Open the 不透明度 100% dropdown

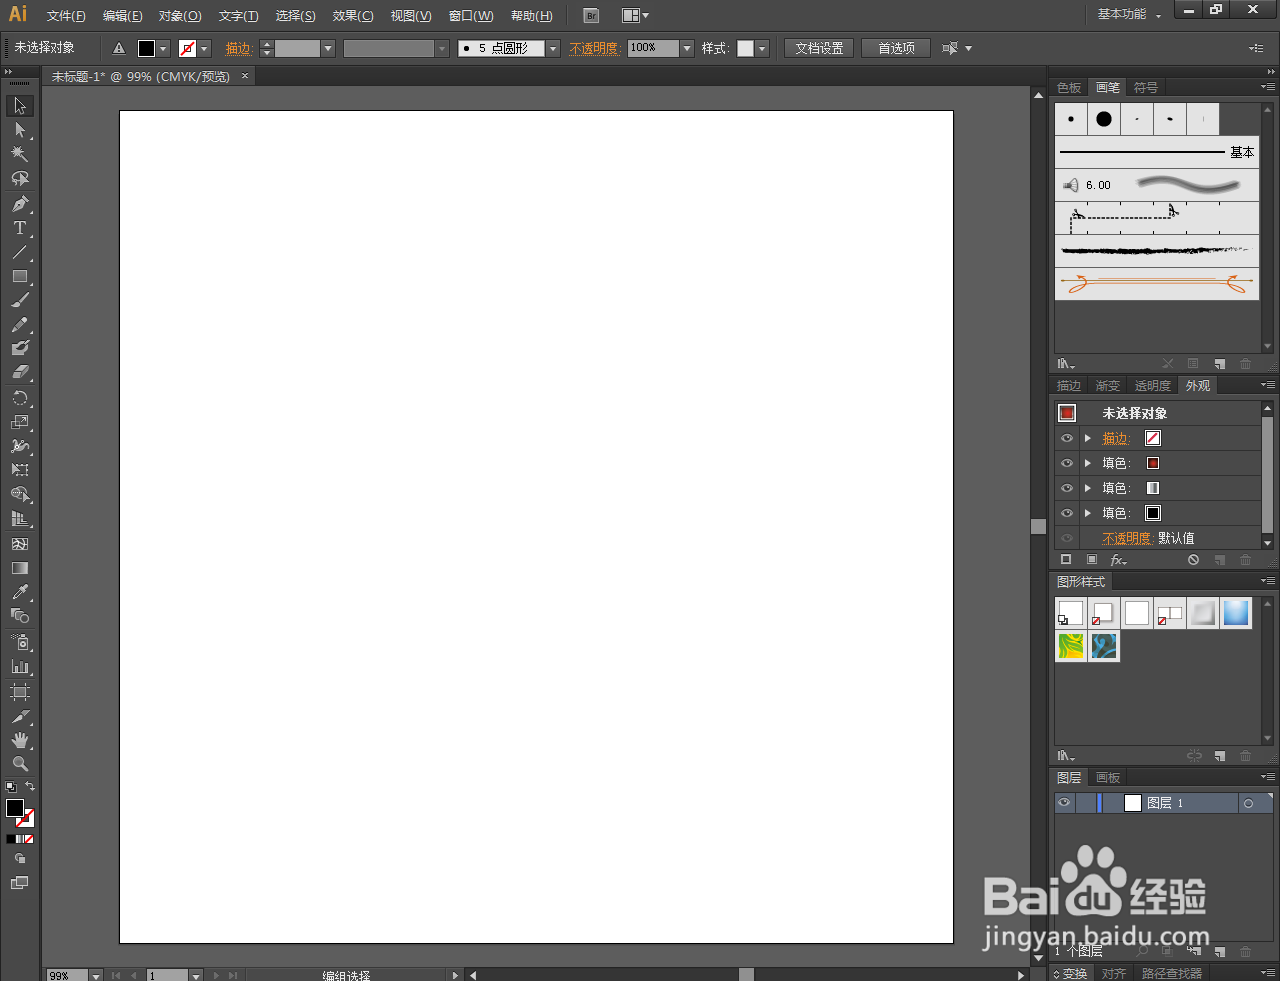click(687, 48)
